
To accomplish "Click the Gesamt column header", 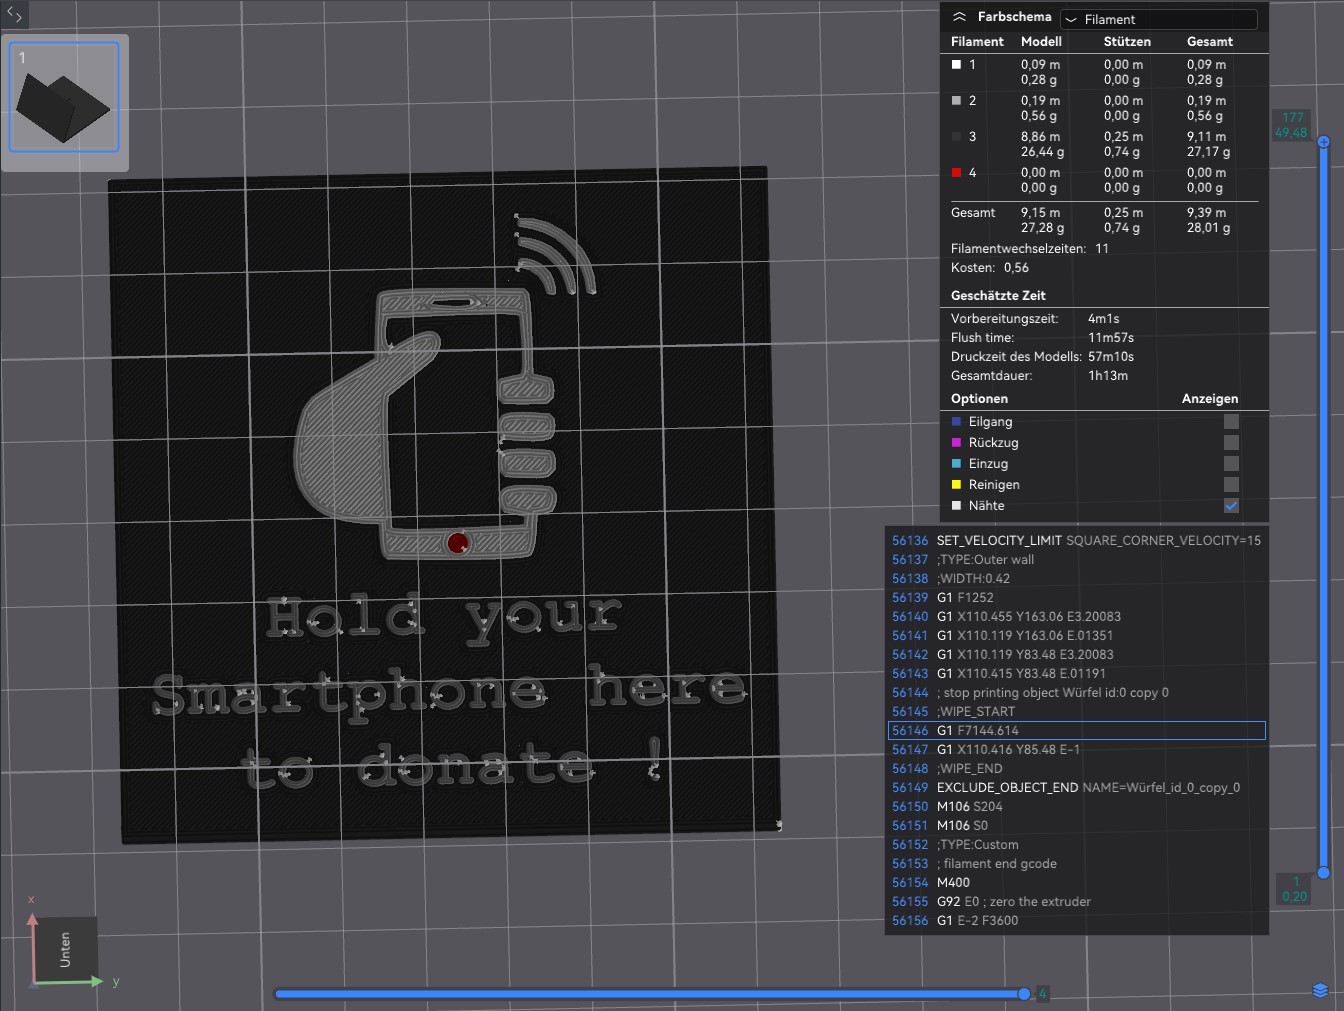I will 1209,42.
